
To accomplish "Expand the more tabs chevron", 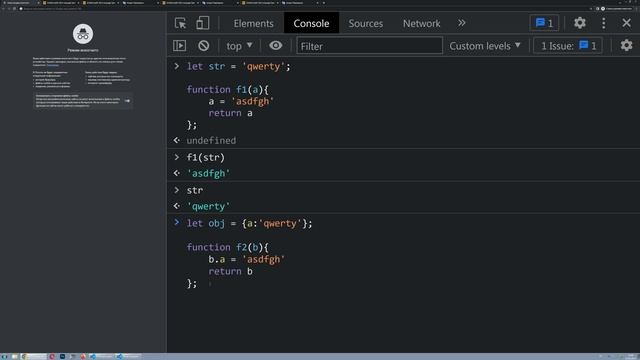I will (462, 23).
